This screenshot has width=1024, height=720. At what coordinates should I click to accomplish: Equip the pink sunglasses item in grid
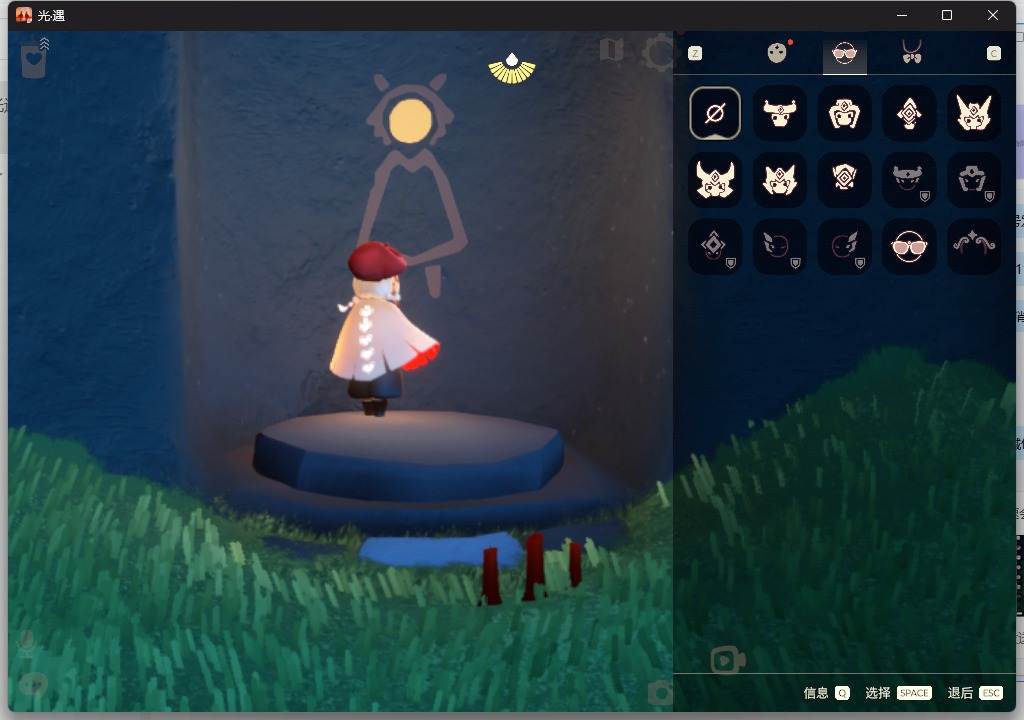point(908,246)
